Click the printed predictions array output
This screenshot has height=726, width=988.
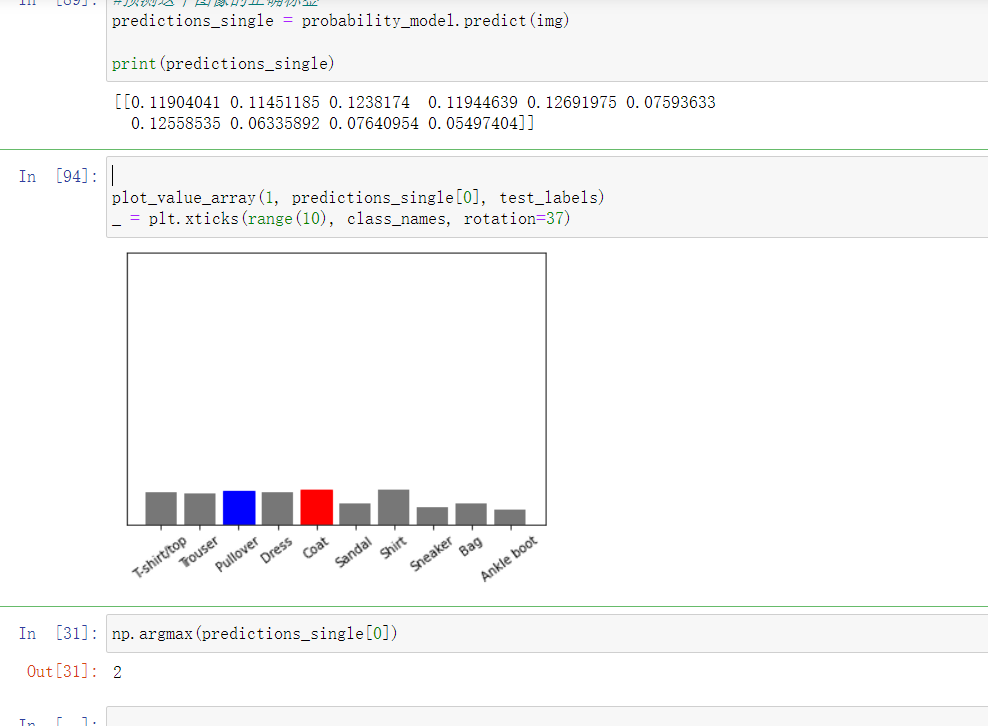point(415,112)
